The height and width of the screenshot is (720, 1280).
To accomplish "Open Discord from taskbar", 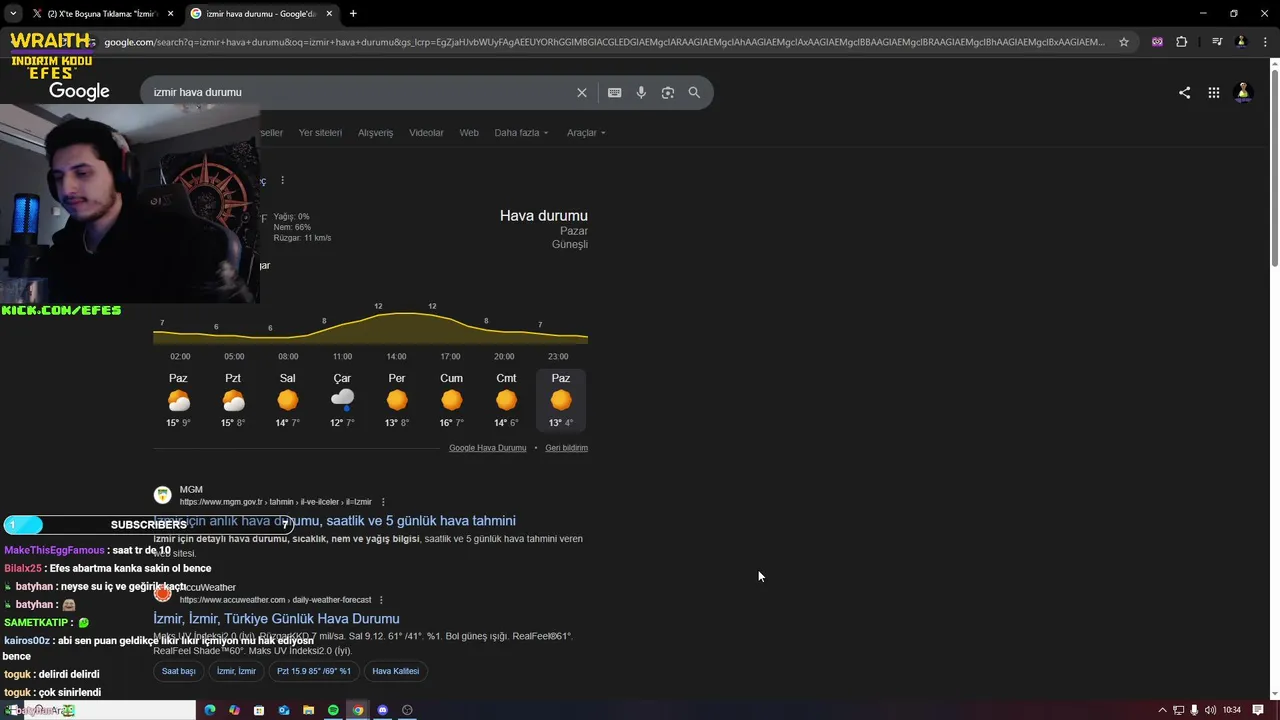I will (x=382, y=710).
